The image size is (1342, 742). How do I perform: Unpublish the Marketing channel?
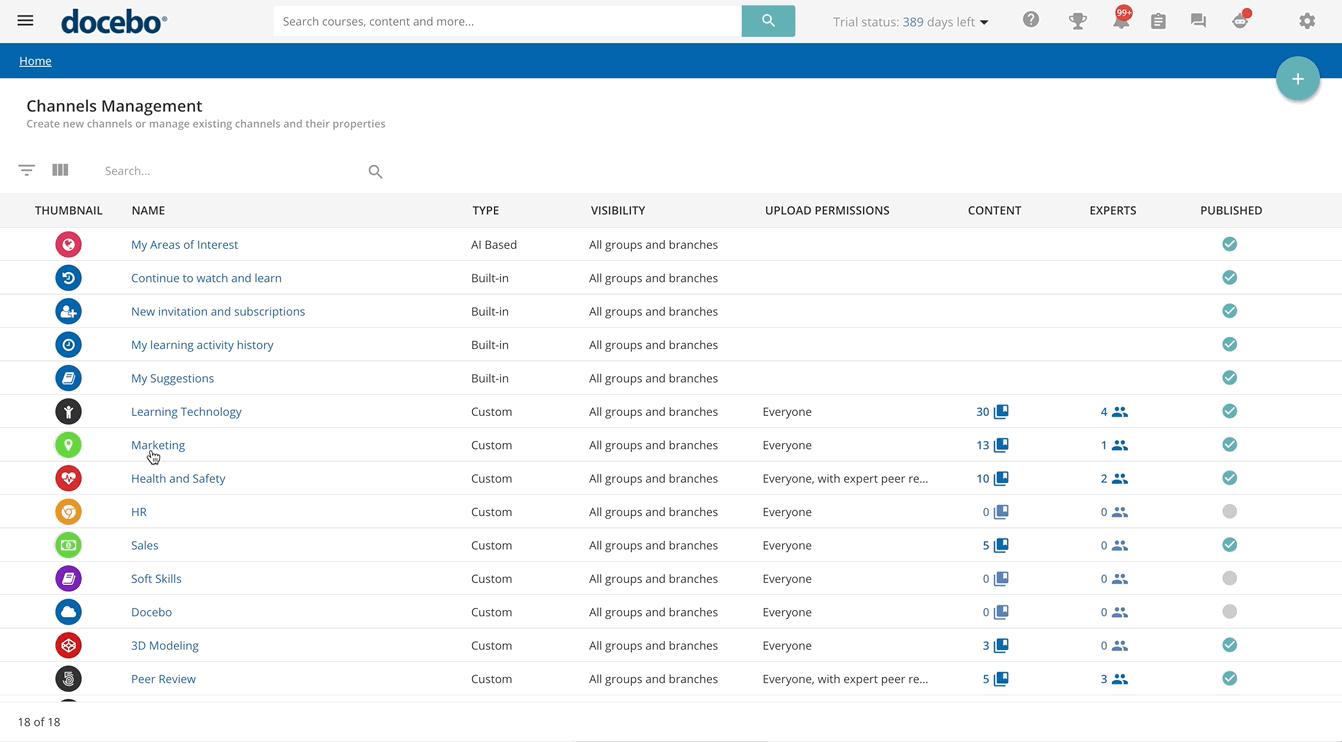tap(1229, 445)
